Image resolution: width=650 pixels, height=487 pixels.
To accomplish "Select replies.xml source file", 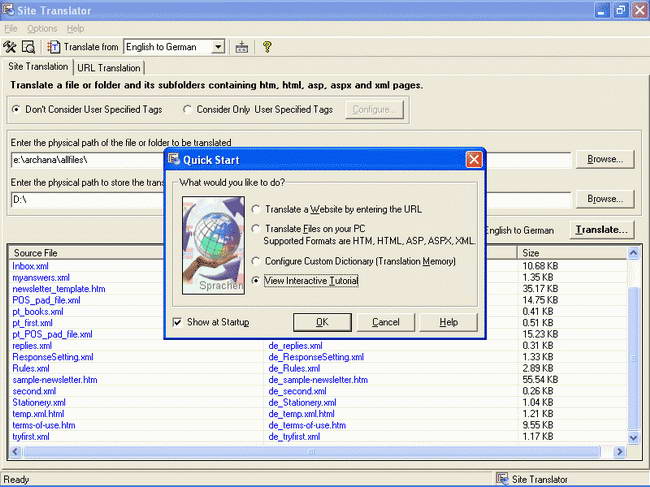I will tap(32, 346).
